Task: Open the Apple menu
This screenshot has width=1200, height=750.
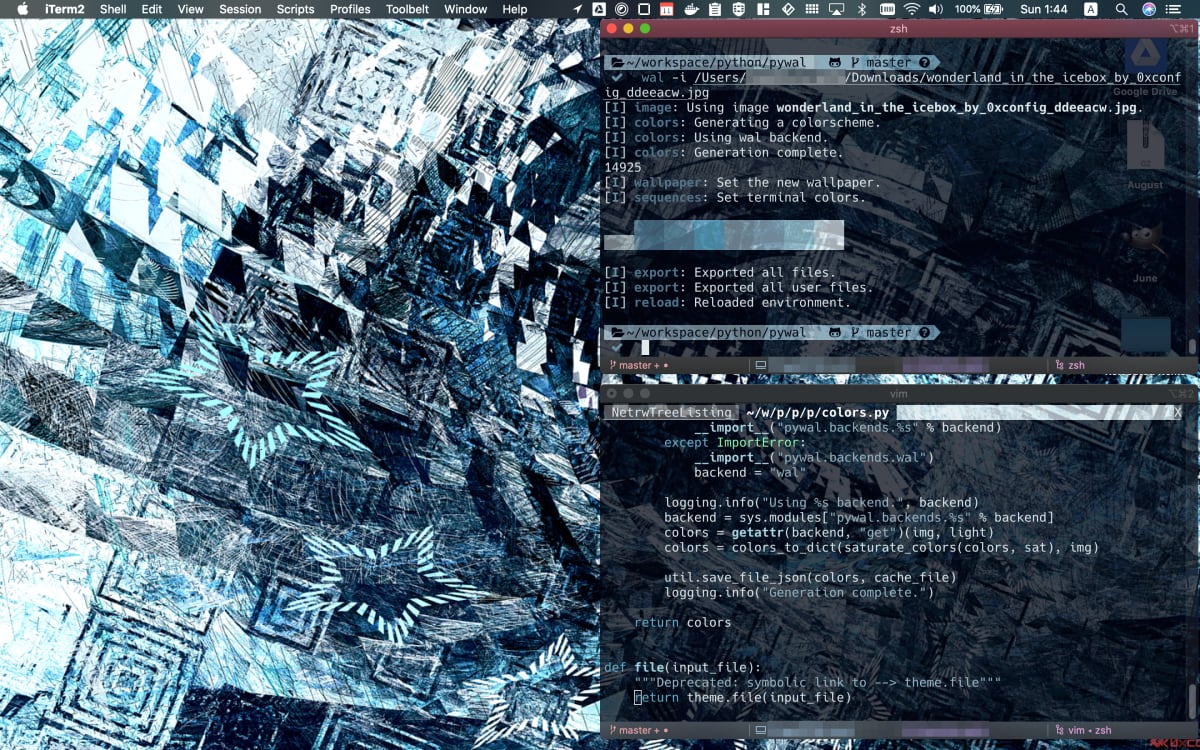Action: pyautogui.click(x=22, y=9)
